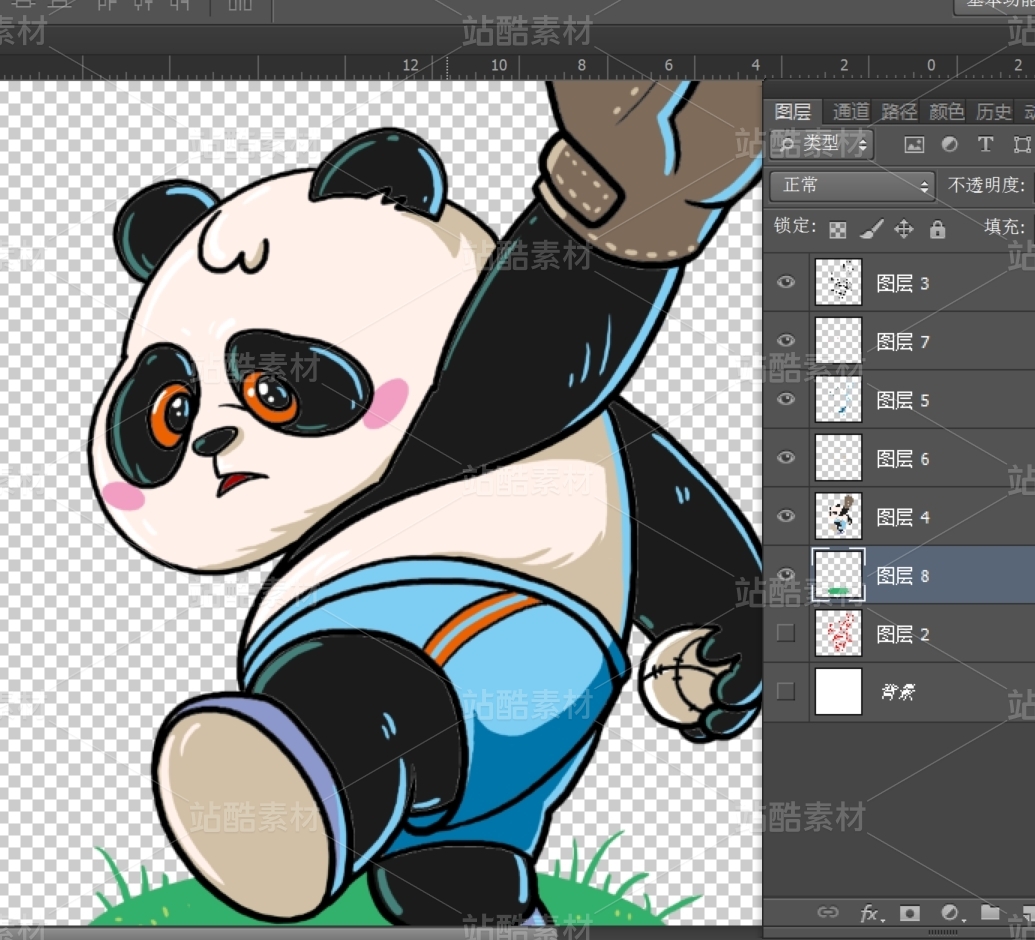
Task: Hide 图层 3 with its eye icon
Action: pos(785,283)
